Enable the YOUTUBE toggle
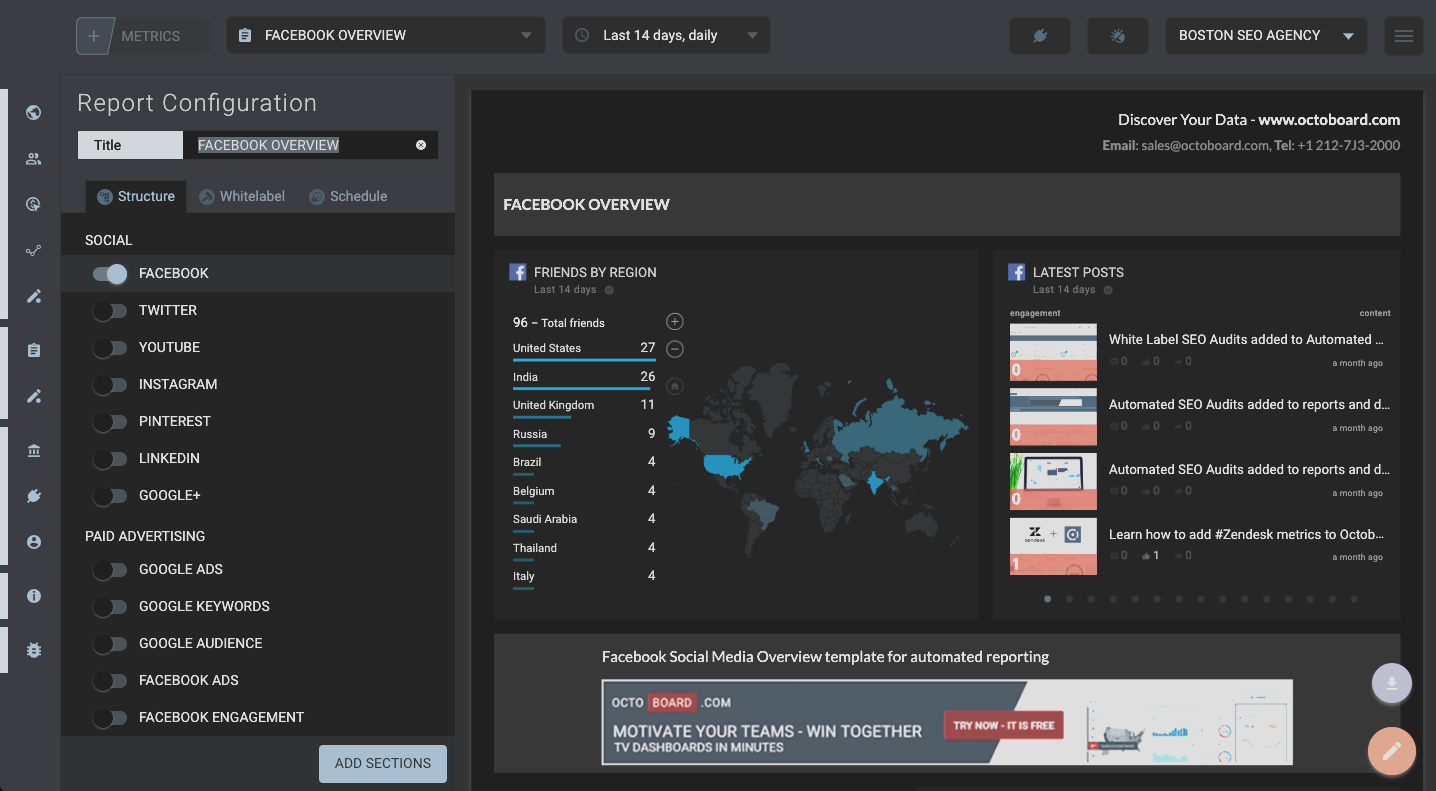This screenshot has height=791, width=1436. [x=110, y=348]
